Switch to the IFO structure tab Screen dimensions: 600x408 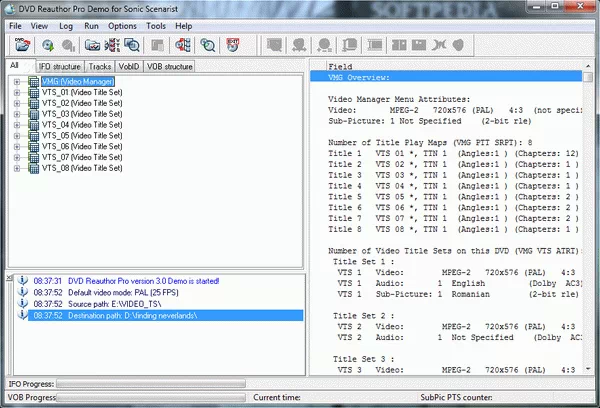point(59,66)
